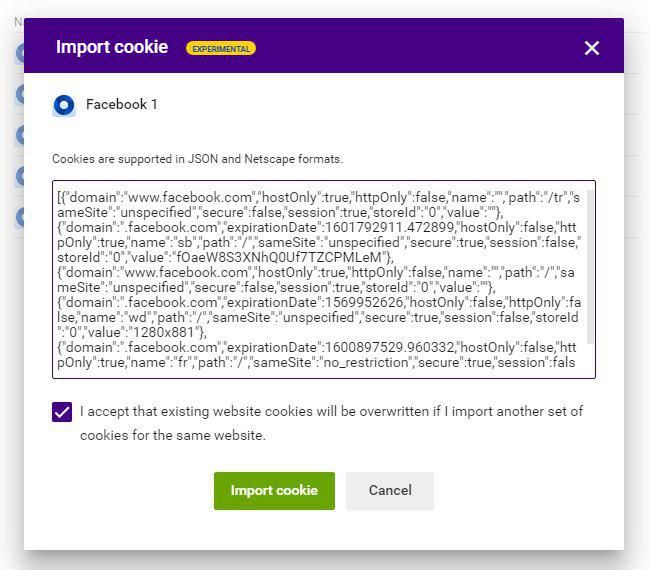Click the topmost profile icon behind the dialog

(x=19, y=53)
